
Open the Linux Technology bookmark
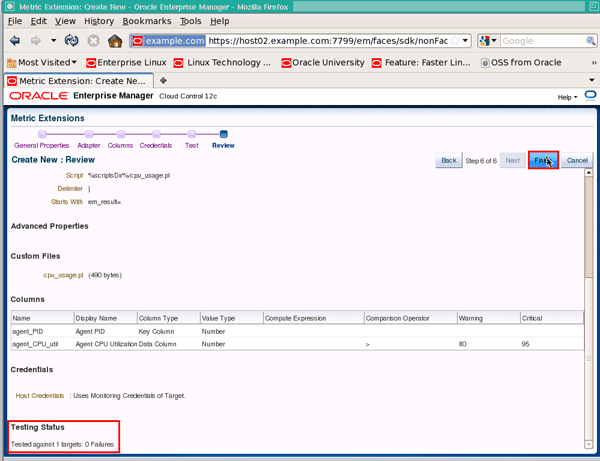pos(222,62)
